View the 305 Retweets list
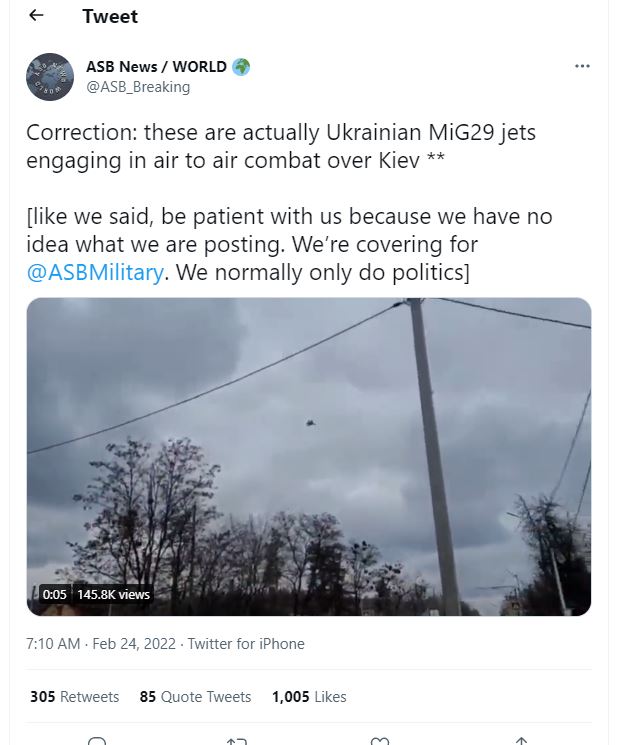The width and height of the screenshot is (625, 745). [75, 696]
